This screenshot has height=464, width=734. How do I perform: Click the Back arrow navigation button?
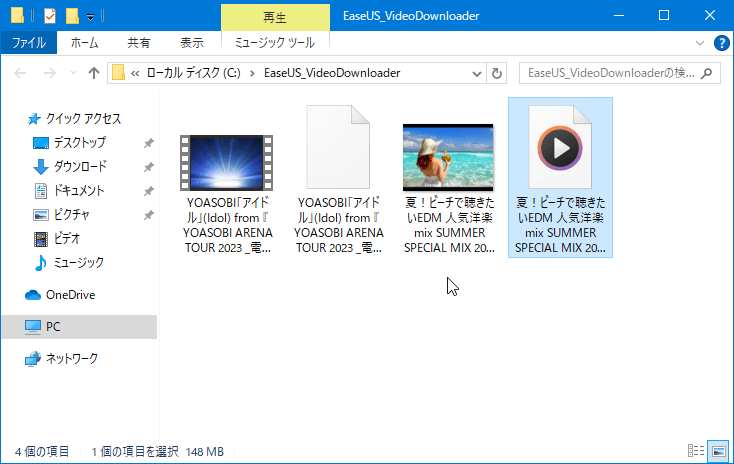click(21, 73)
